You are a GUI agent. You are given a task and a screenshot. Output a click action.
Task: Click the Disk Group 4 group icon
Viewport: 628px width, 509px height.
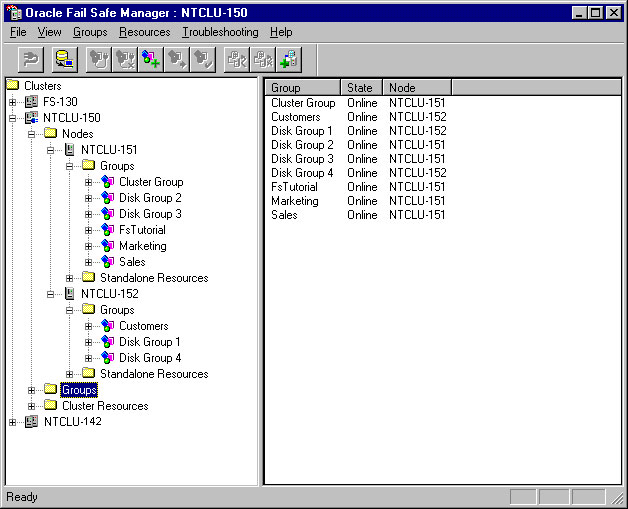[108, 358]
